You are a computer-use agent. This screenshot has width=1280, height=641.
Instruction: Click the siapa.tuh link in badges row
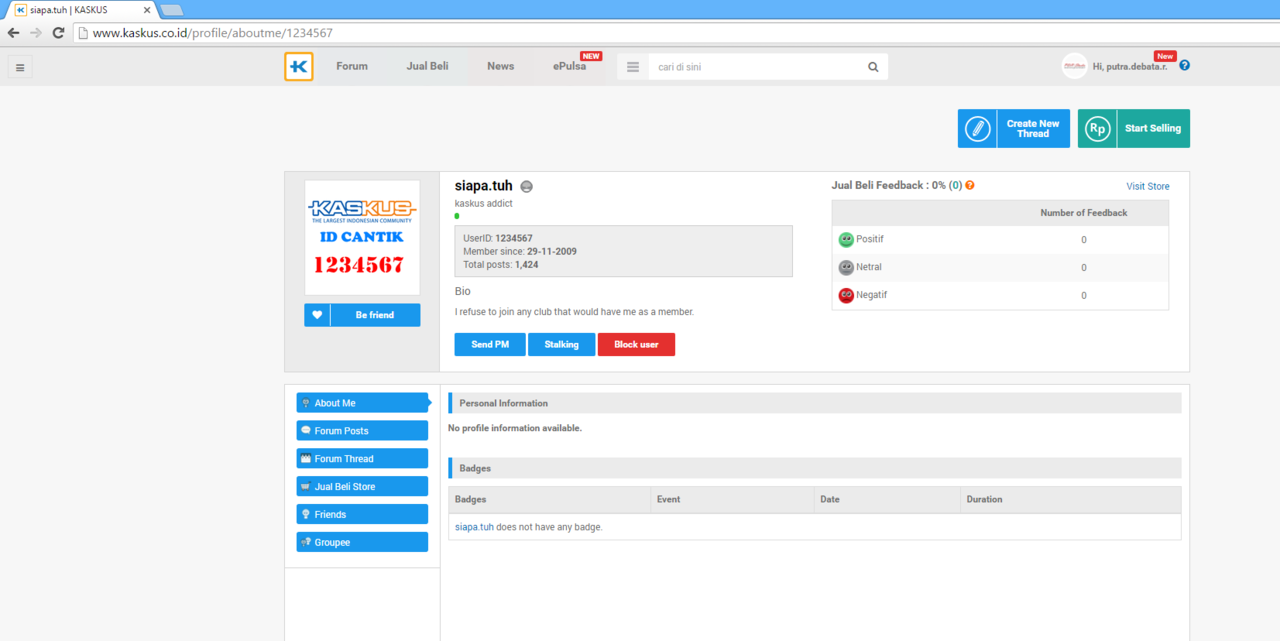coord(474,527)
